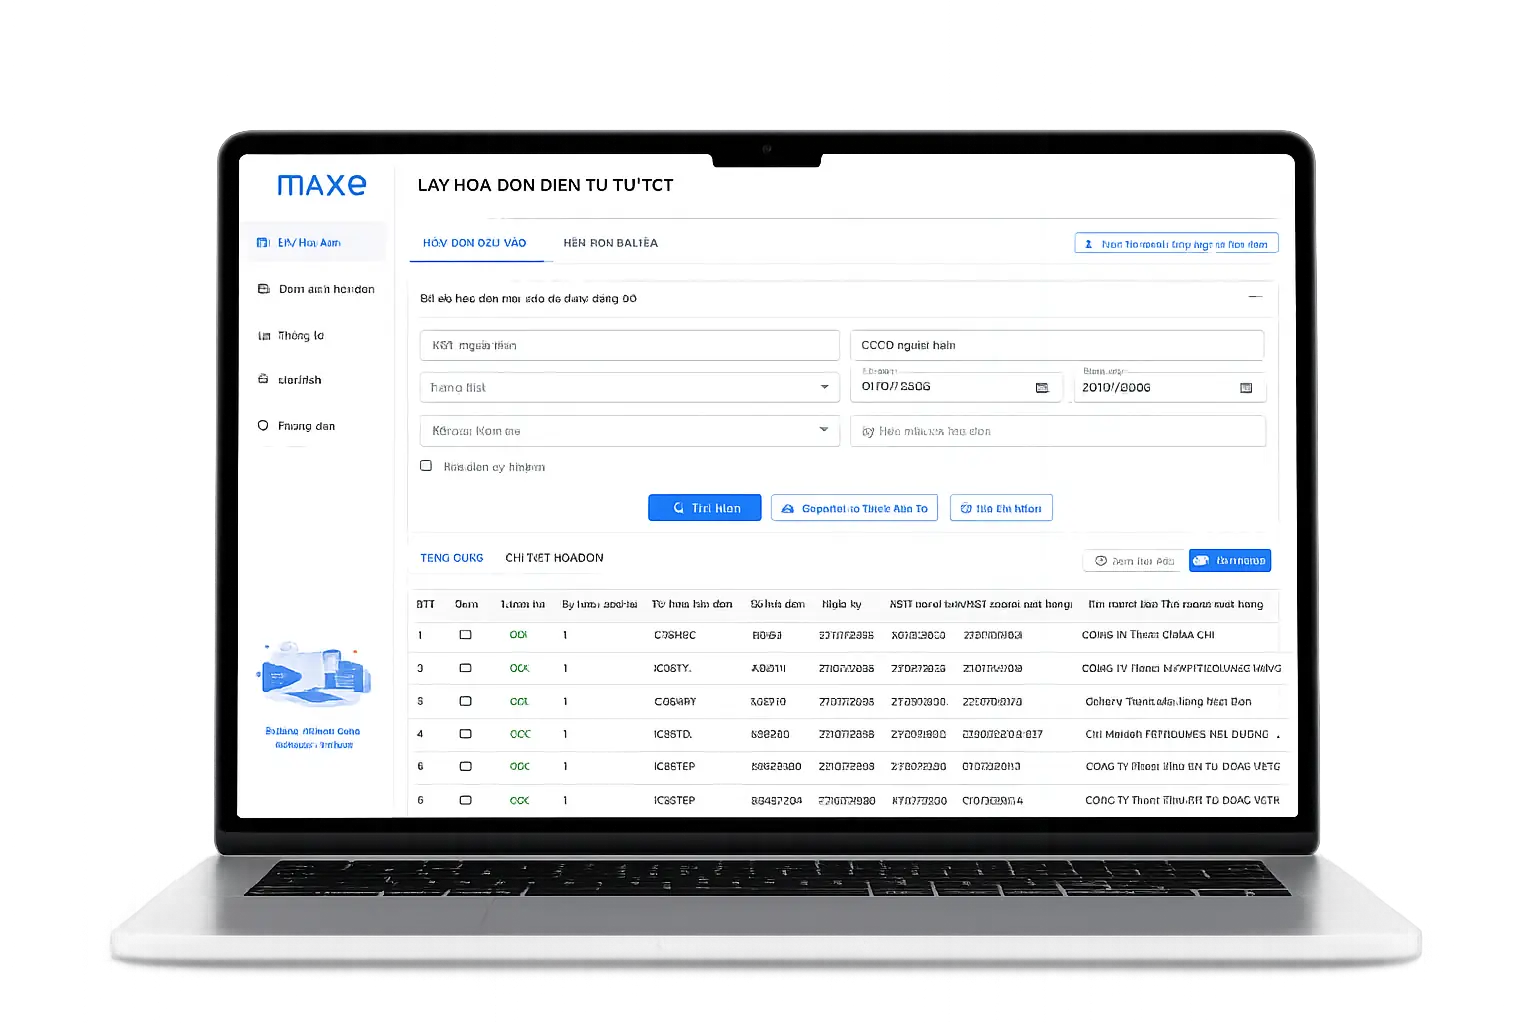Select the checkbox in the IC8STD. row
This screenshot has width=1536, height=1024.
pos(465,734)
